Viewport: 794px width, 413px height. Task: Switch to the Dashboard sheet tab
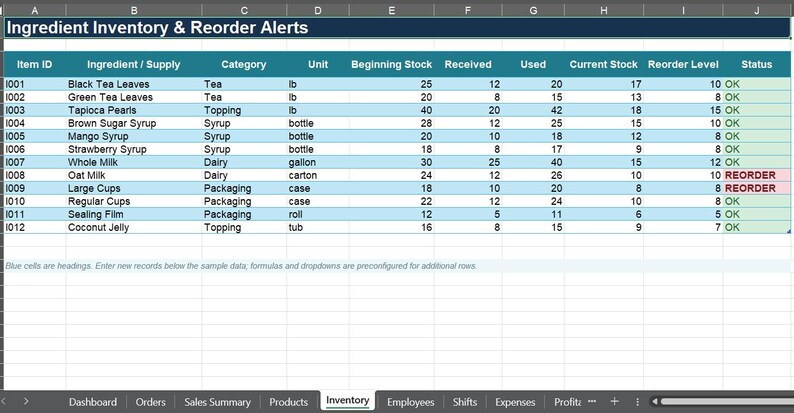click(x=93, y=402)
